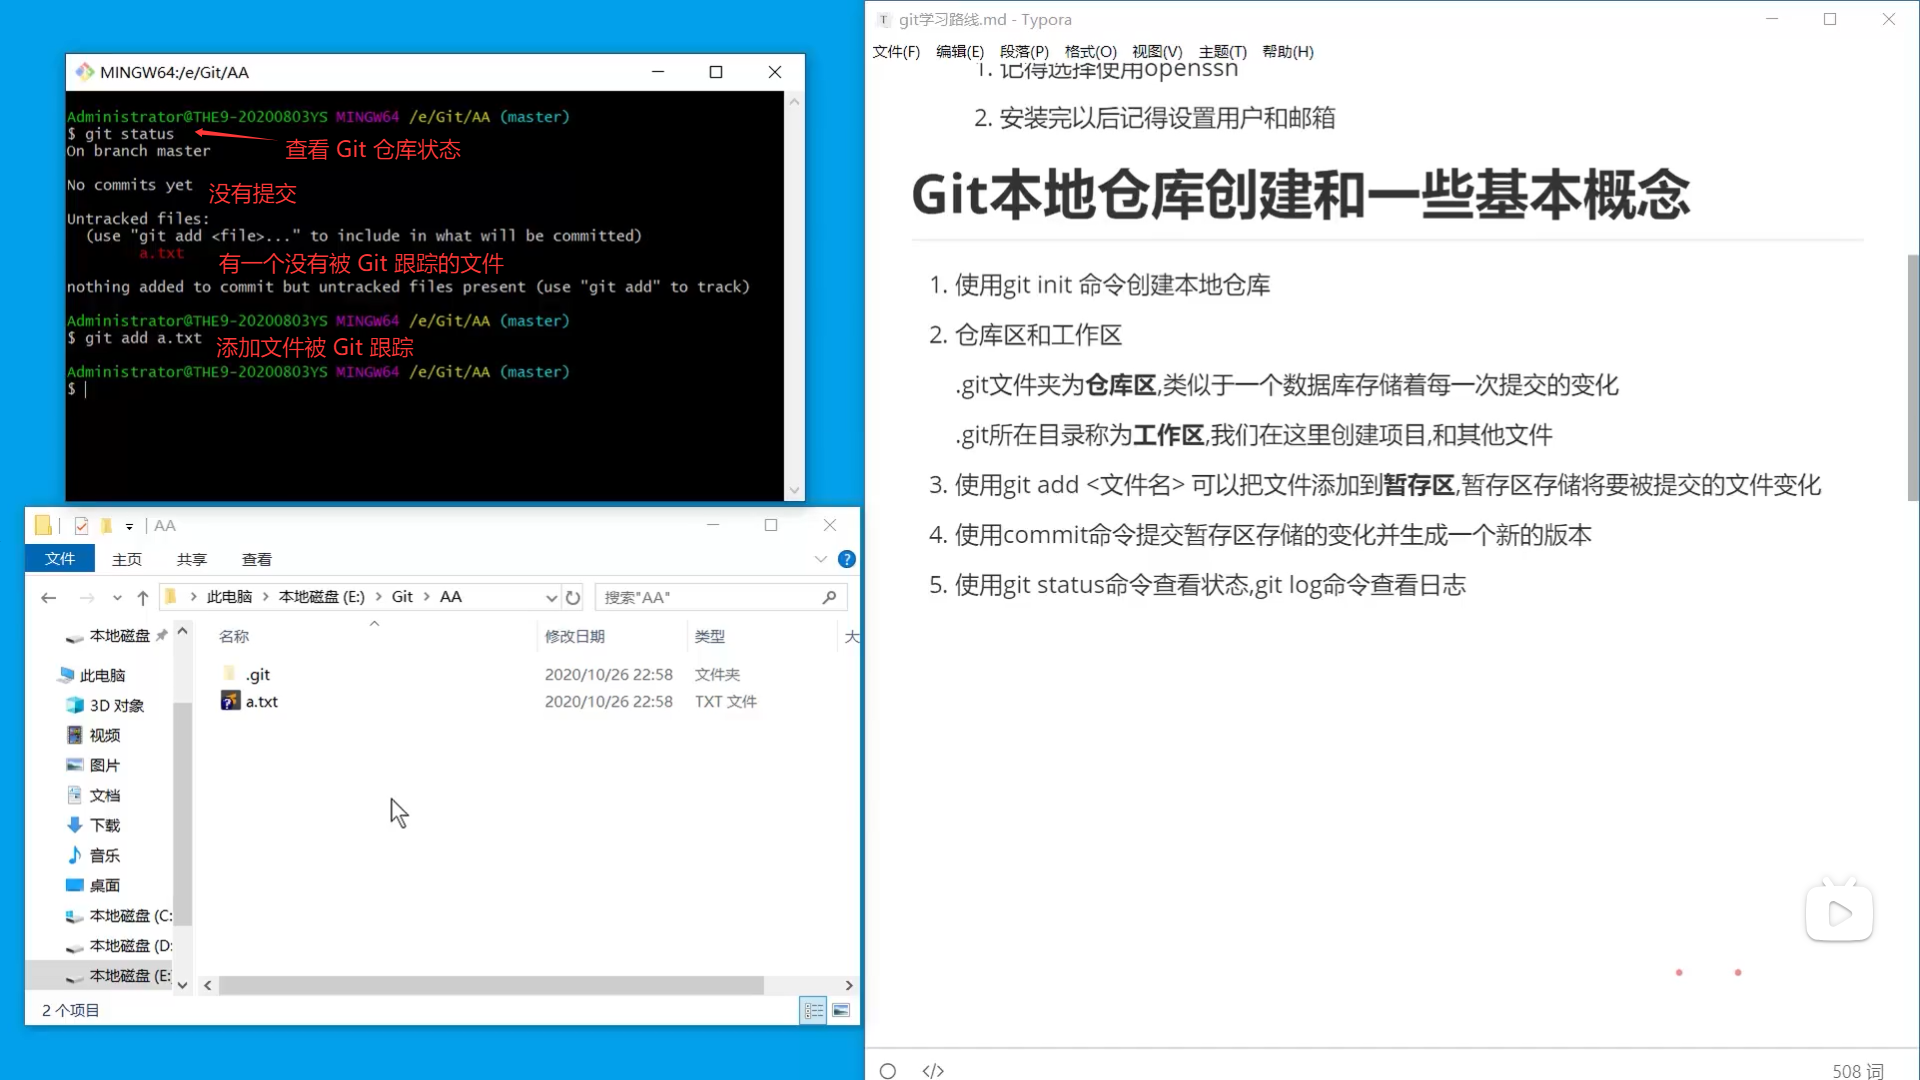Switch to the 查看 tab in File Explorer
This screenshot has width=1920, height=1080.
click(x=256, y=559)
